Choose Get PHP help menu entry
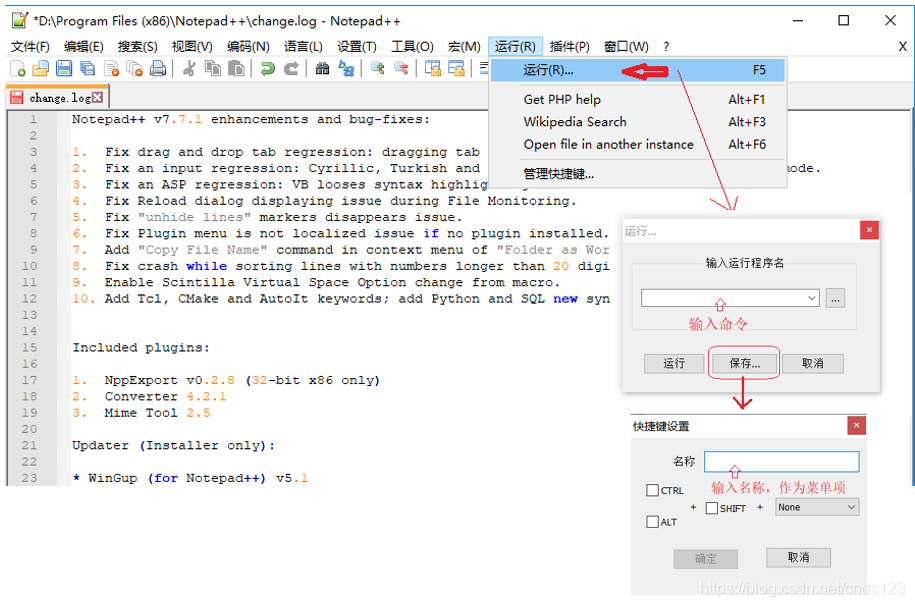This screenshot has width=915, height=607. point(638,99)
